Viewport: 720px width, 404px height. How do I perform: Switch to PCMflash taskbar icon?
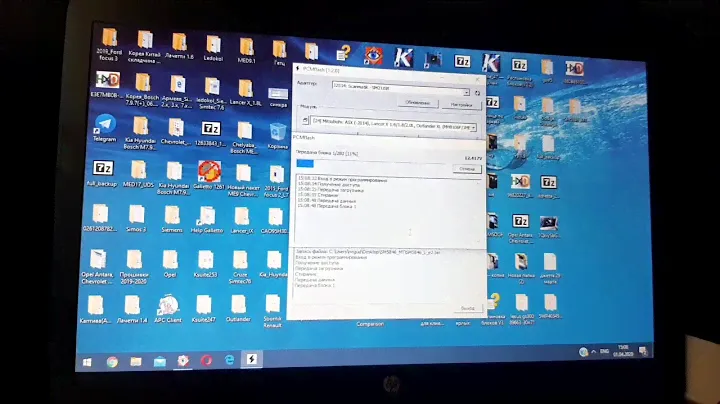pyautogui.click(x=253, y=361)
